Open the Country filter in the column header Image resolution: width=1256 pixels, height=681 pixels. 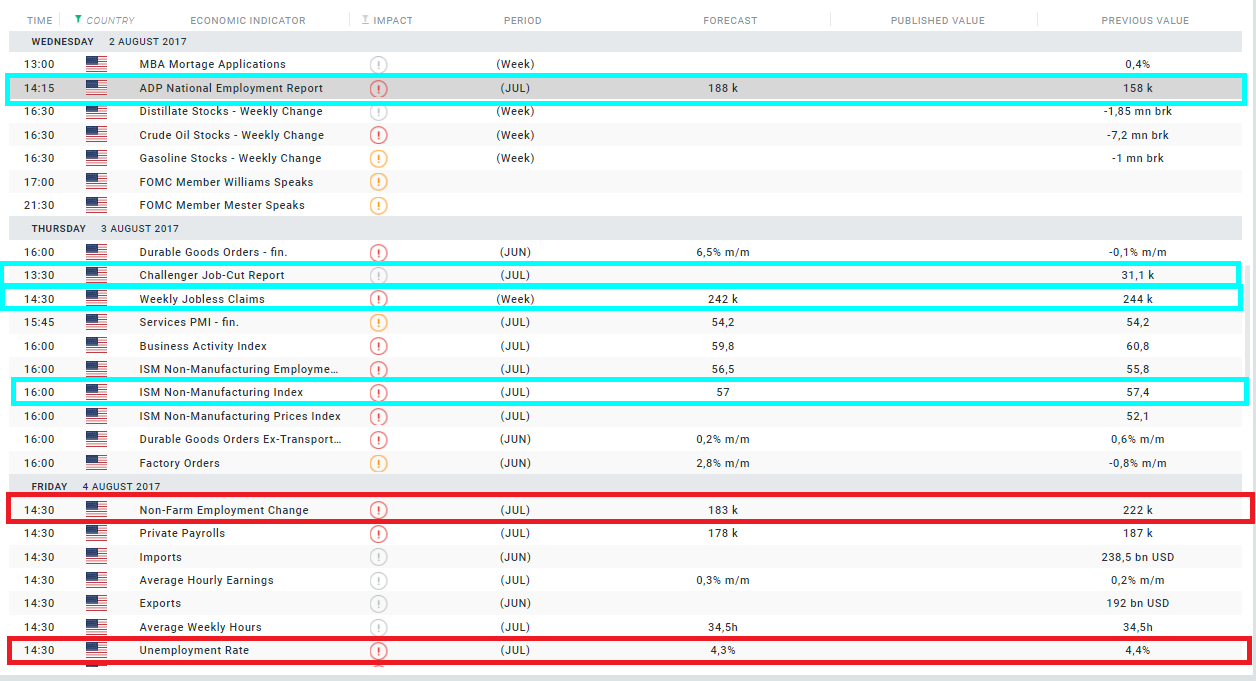pyautogui.click(x=105, y=20)
